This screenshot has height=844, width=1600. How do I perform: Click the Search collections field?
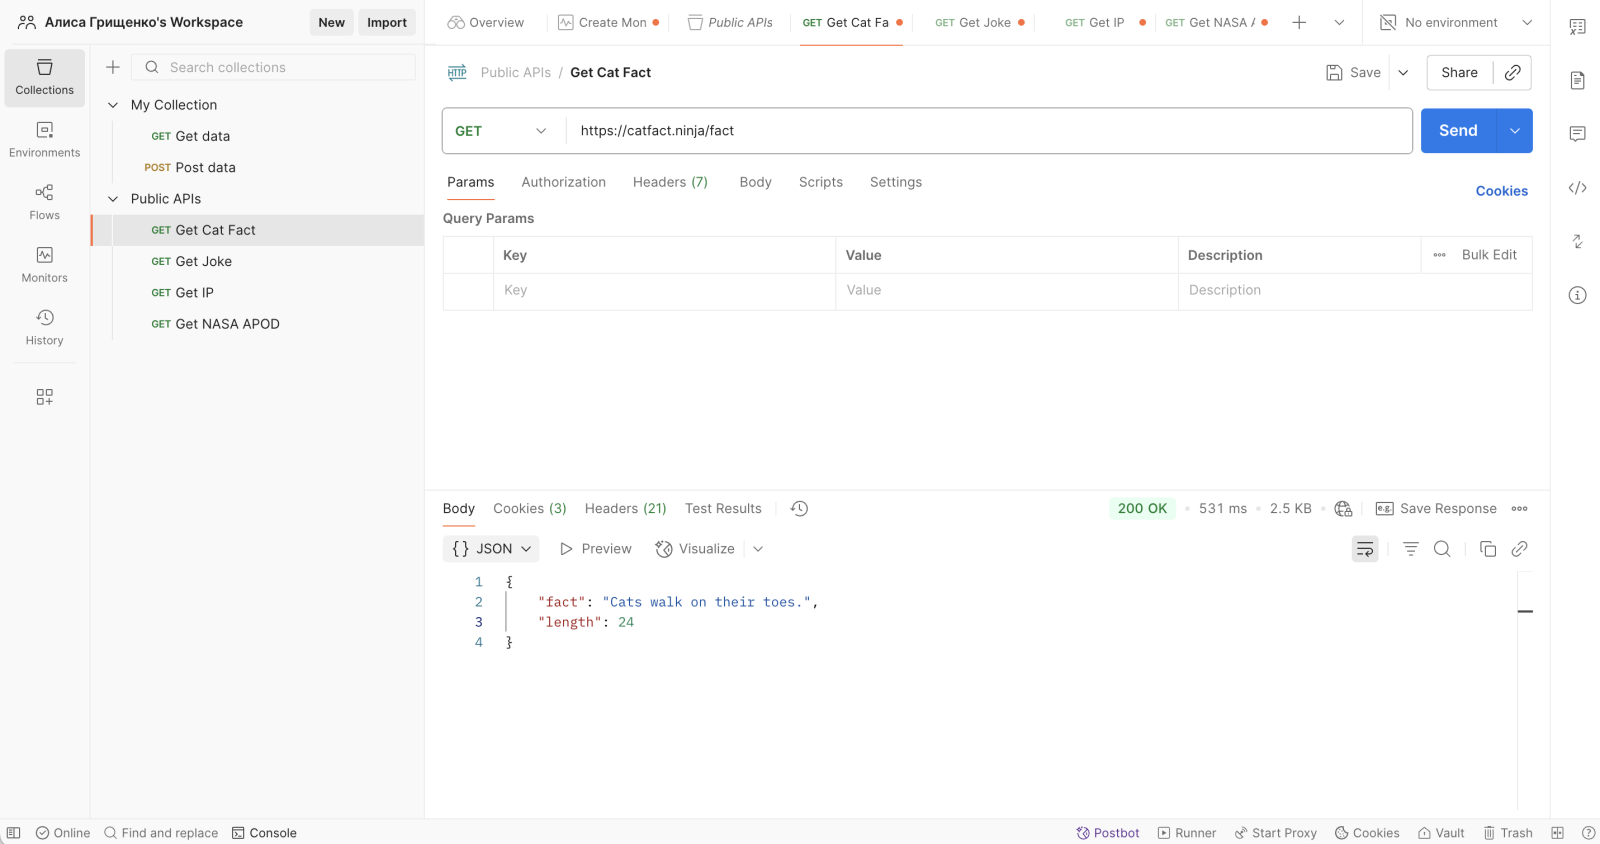pos(274,67)
